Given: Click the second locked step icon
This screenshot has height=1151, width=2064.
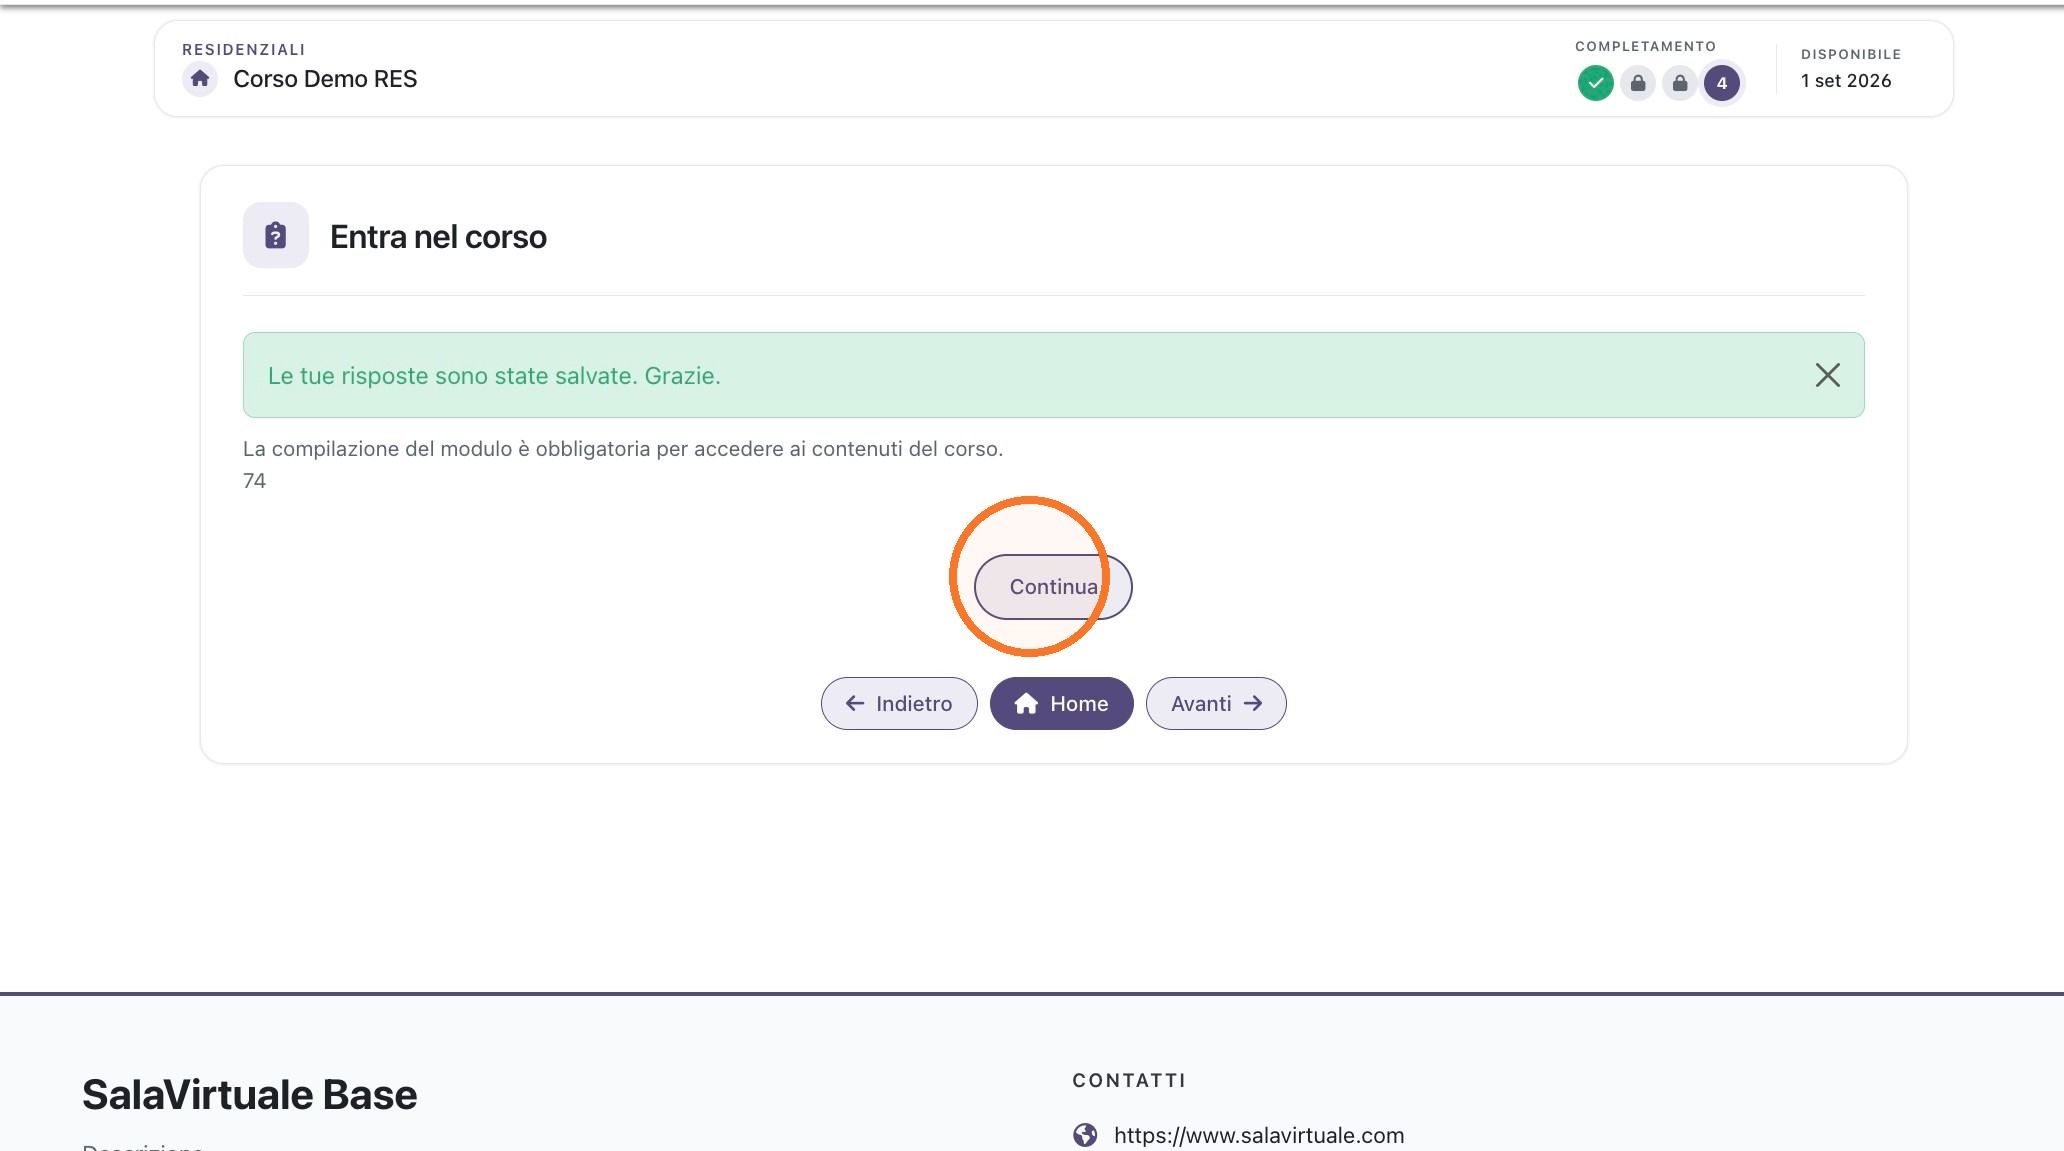Looking at the screenshot, I should coord(1680,83).
